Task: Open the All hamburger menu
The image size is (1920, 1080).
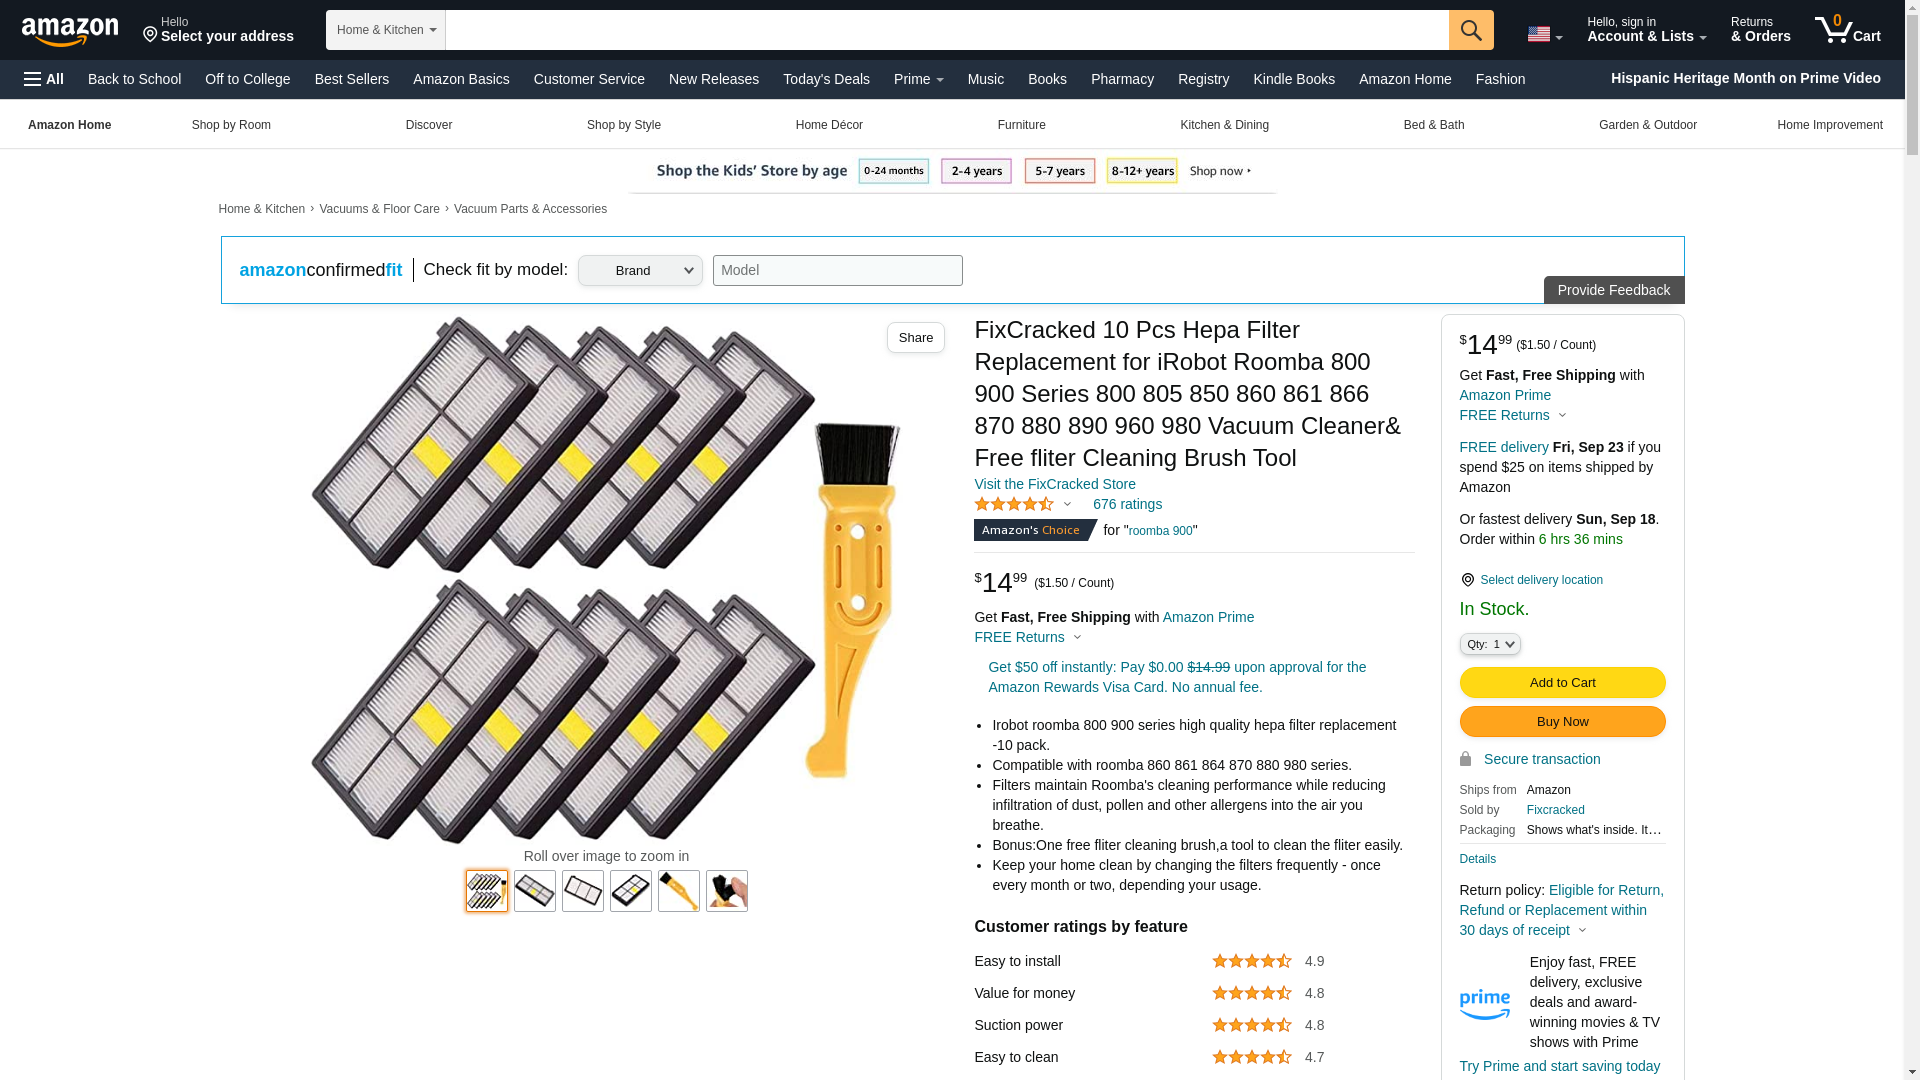Action: tap(44, 79)
